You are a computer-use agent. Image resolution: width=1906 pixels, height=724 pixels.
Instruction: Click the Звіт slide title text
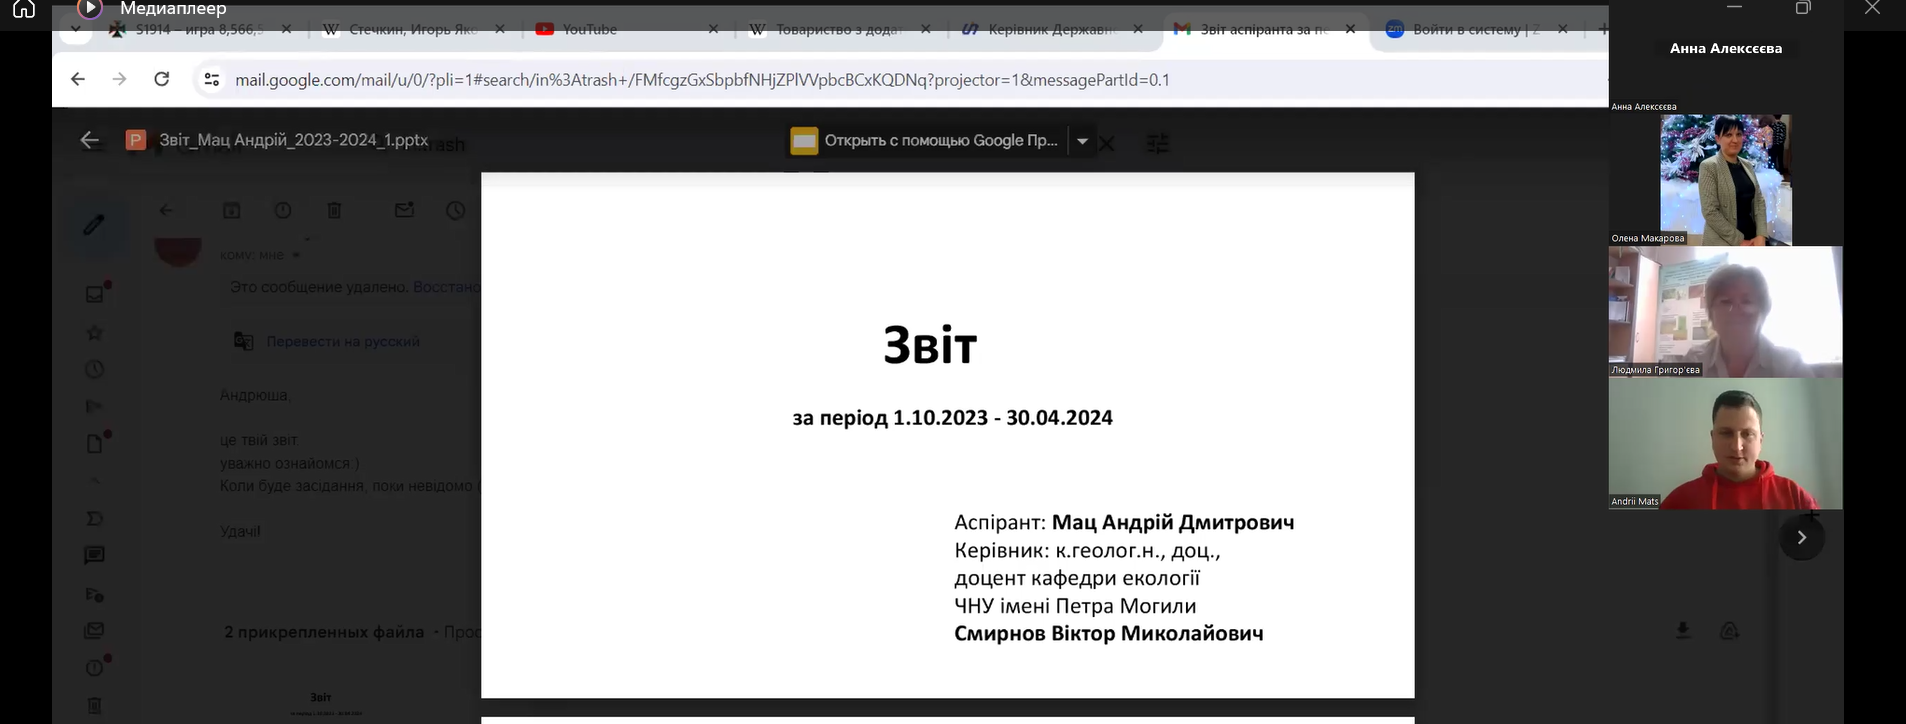pyautogui.click(x=930, y=345)
